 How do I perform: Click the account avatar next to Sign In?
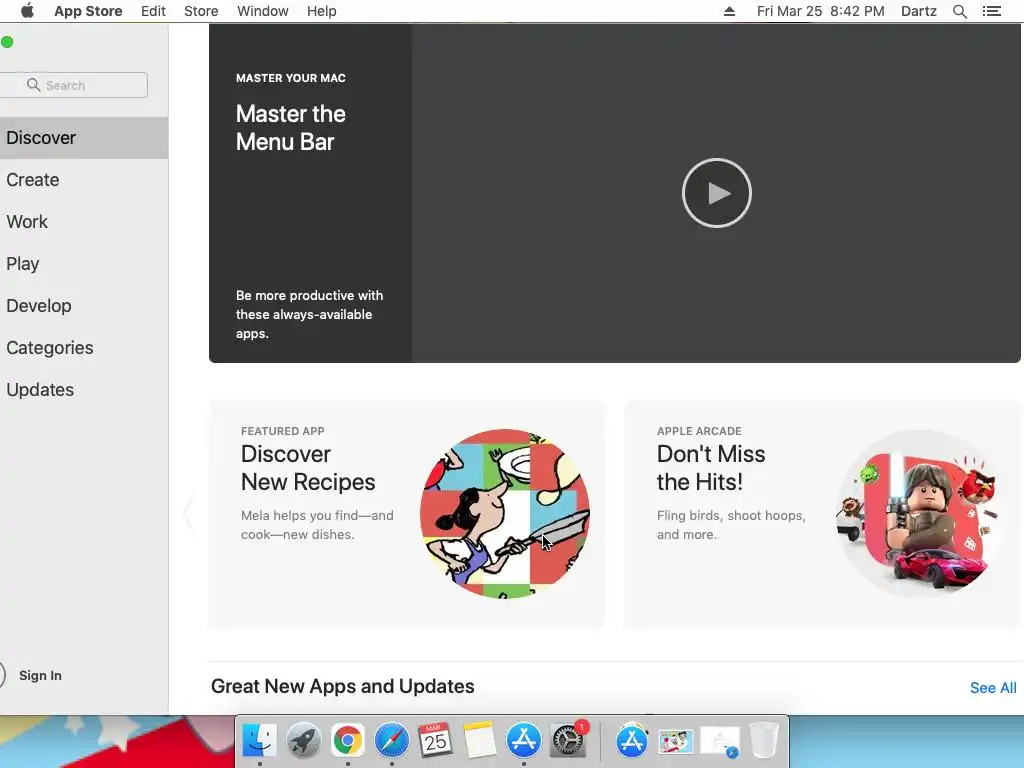[x=2, y=675]
